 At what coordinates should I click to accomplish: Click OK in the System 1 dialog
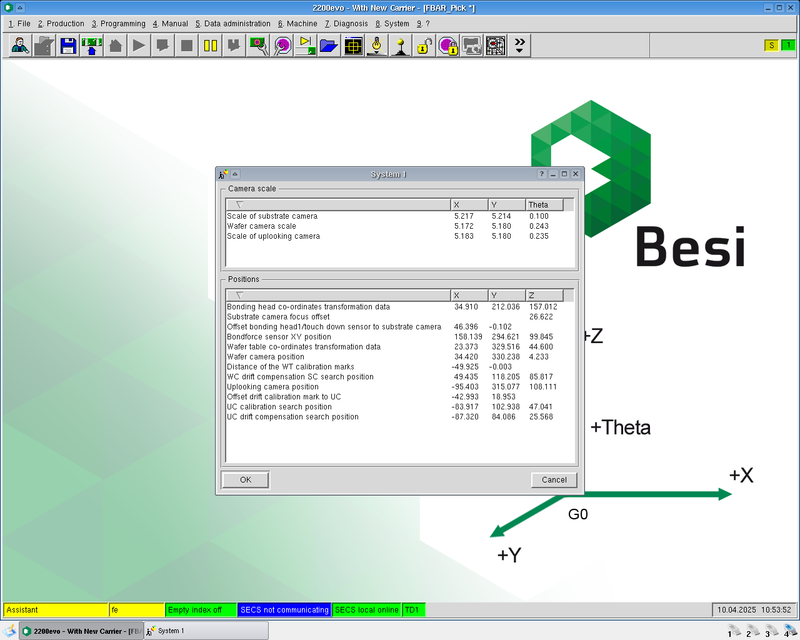245,480
